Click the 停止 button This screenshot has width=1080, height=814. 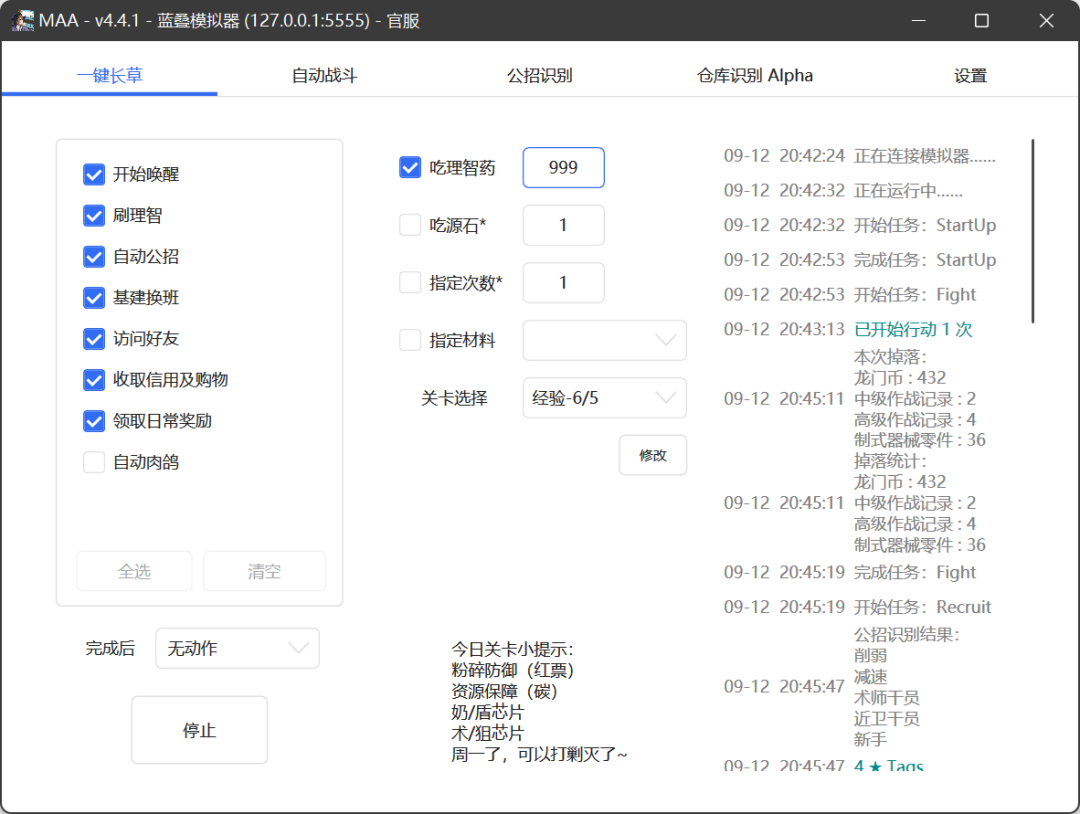[199, 730]
